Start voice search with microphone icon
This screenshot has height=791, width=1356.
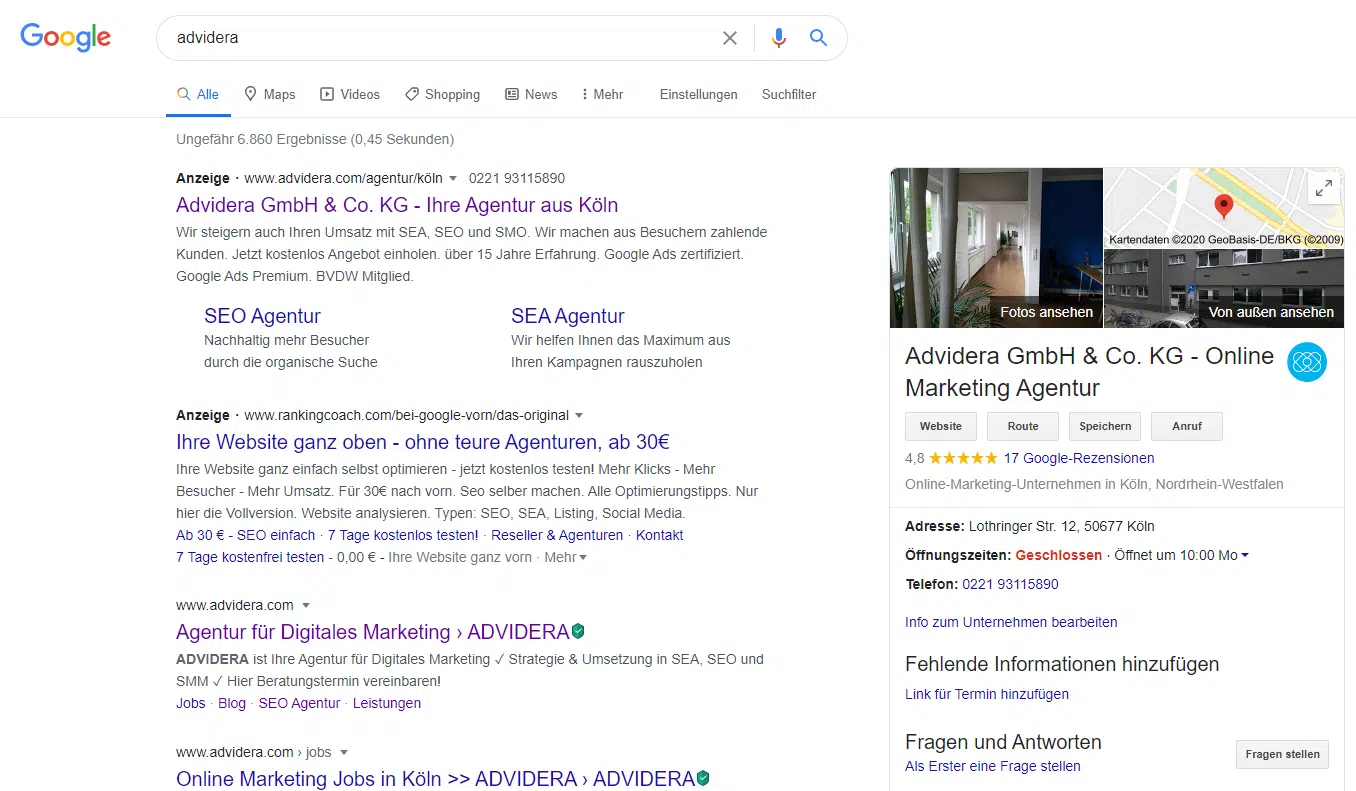click(779, 38)
